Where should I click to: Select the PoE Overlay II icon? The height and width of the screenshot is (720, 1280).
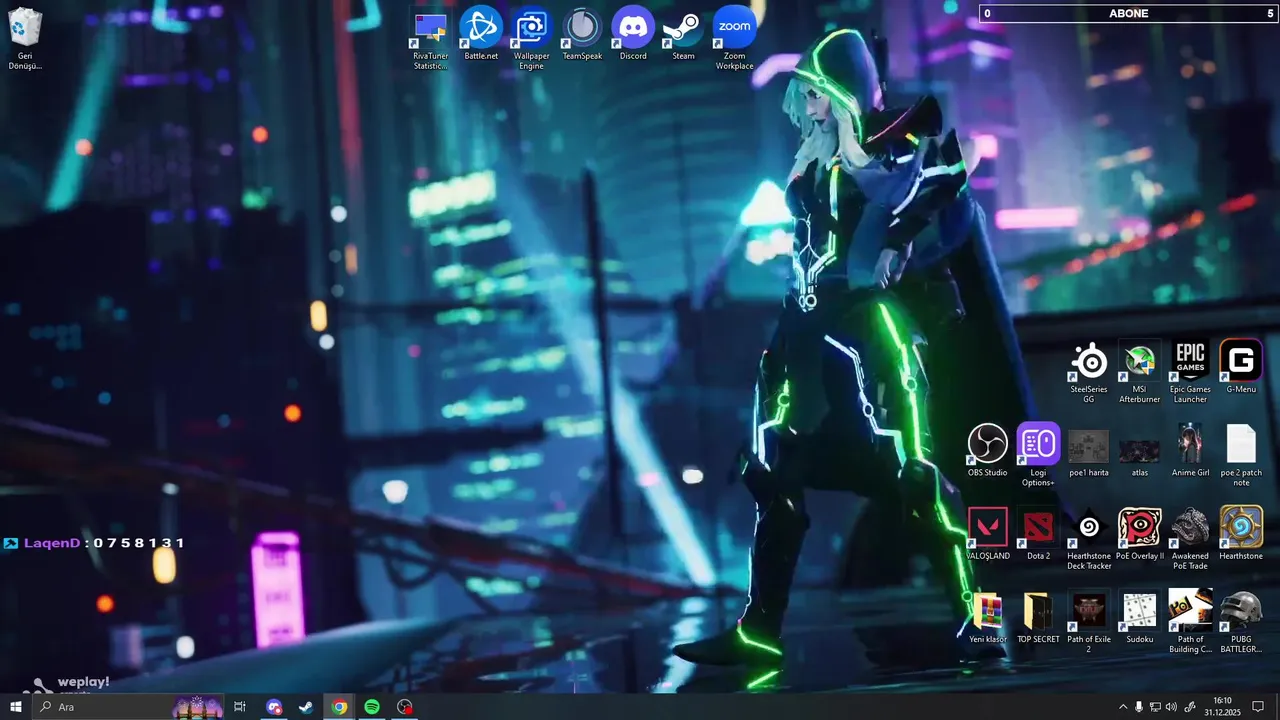(x=1139, y=533)
